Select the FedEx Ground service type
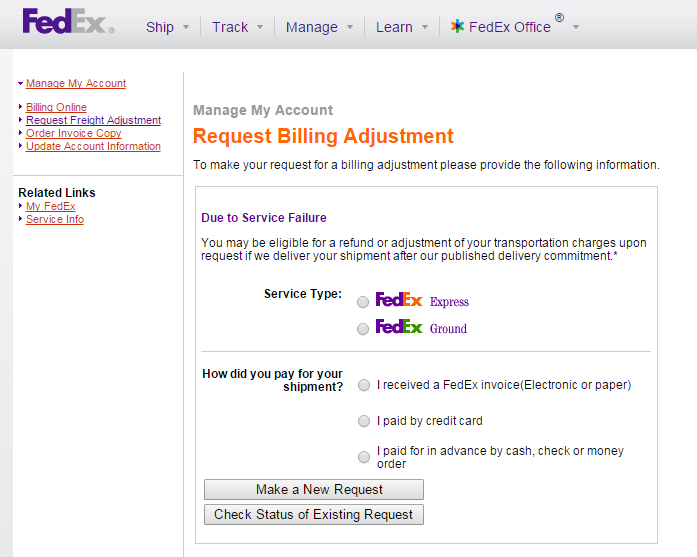Image resolution: width=697 pixels, height=557 pixels. pos(363,329)
